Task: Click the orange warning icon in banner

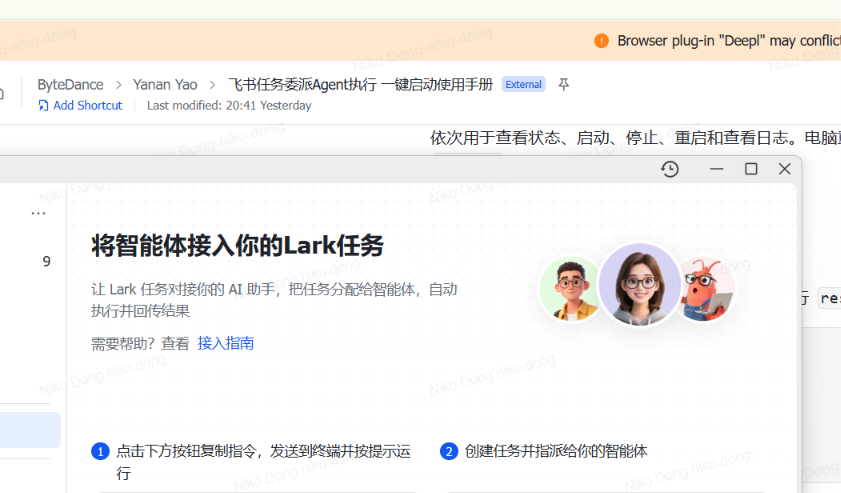Action: click(601, 41)
